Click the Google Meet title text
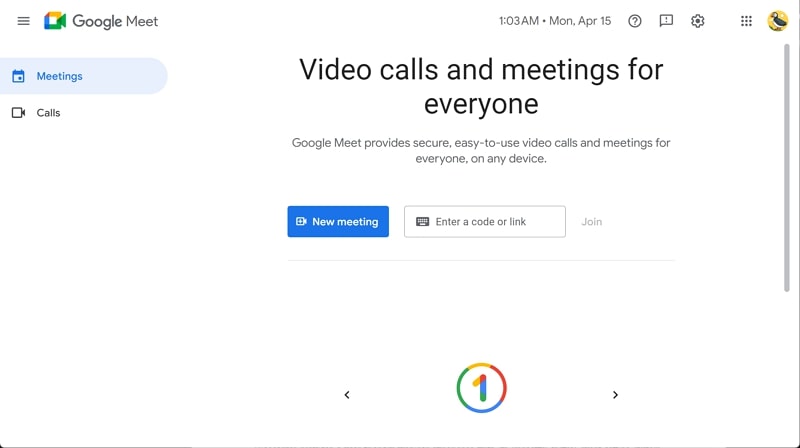 click(115, 21)
